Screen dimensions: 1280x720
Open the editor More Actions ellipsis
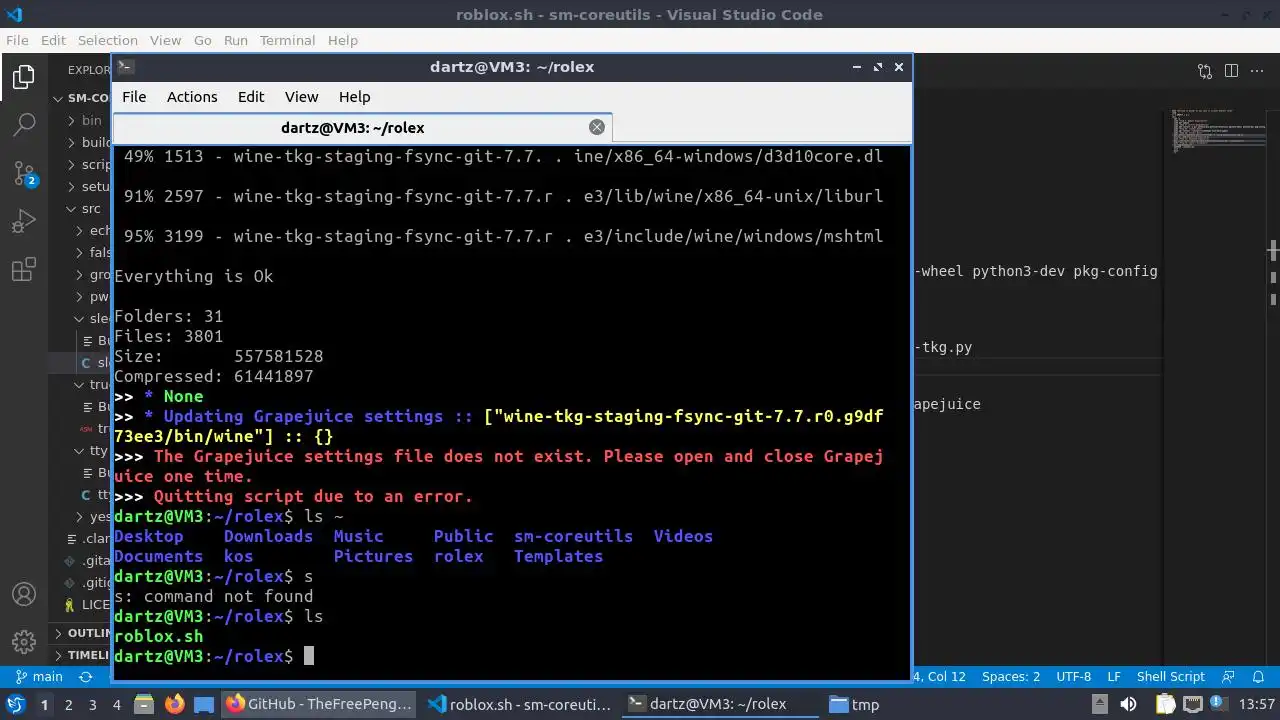[1257, 70]
